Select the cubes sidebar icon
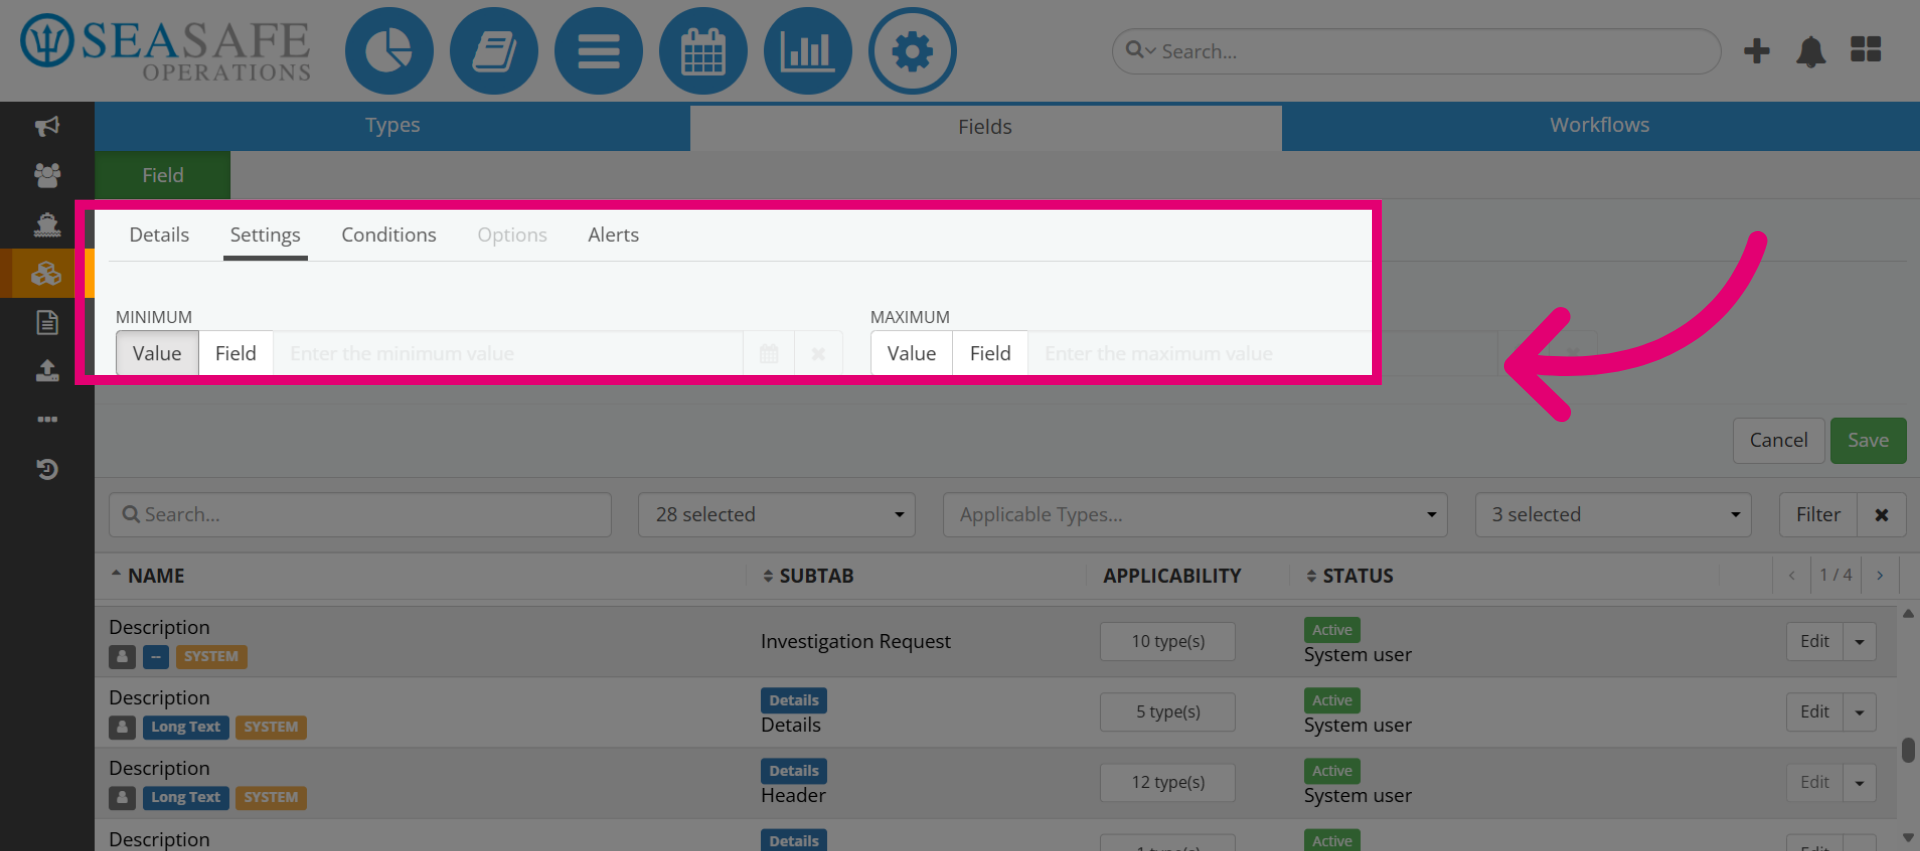Screen dimensions: 1920x851 47,273
